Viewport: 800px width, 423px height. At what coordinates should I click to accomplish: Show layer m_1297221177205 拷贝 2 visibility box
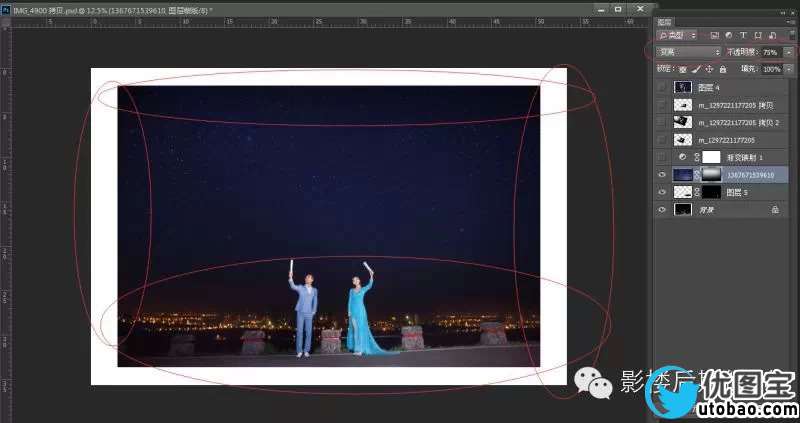(x=662, y=122)
